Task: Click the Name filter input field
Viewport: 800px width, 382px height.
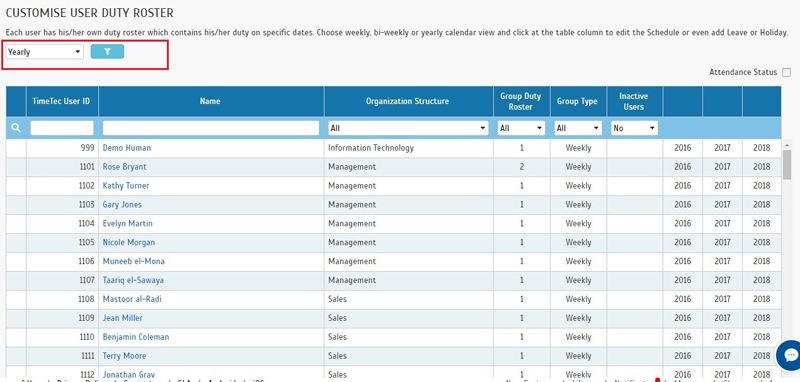Action: tap(211, 128)
